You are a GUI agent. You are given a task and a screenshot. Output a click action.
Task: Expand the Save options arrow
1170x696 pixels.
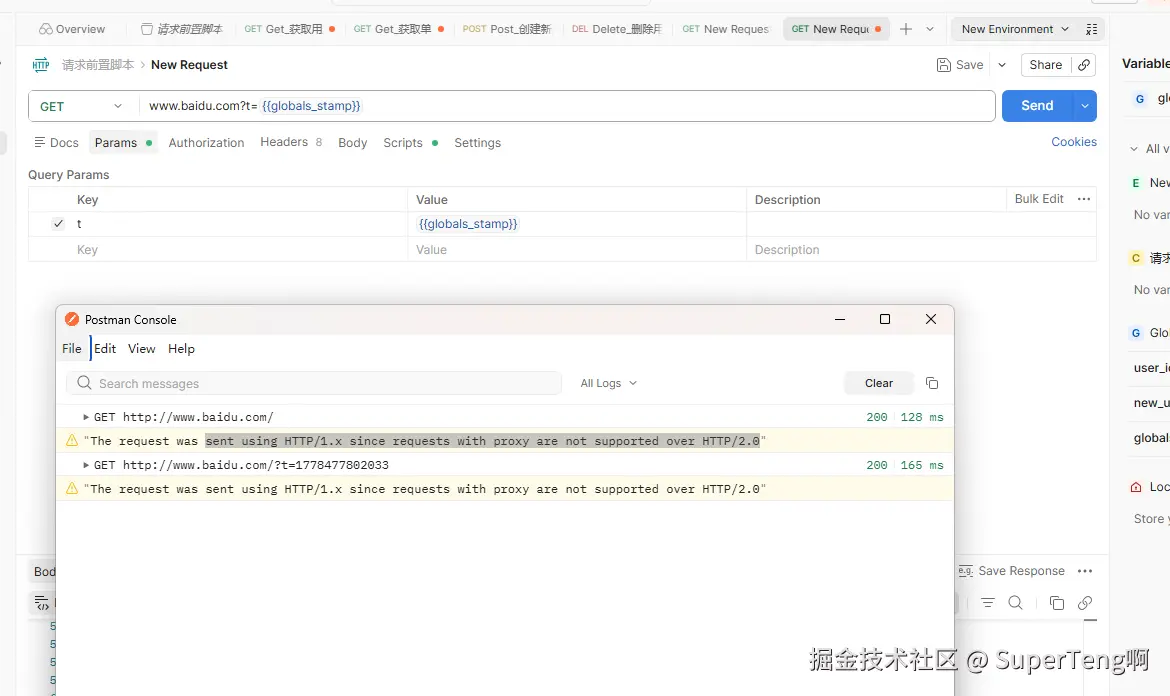[1002, 65]
